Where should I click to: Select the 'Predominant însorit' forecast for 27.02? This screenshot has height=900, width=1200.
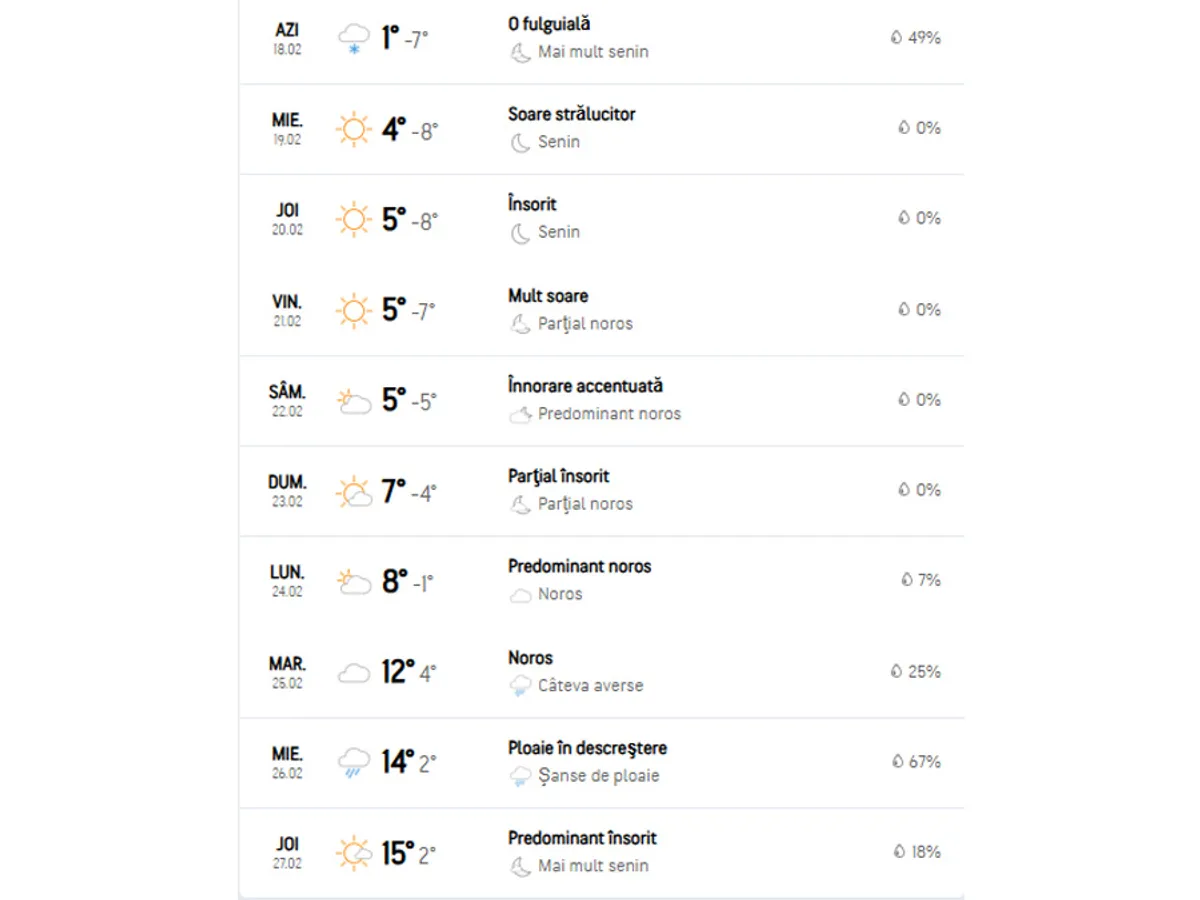(582, 838)
